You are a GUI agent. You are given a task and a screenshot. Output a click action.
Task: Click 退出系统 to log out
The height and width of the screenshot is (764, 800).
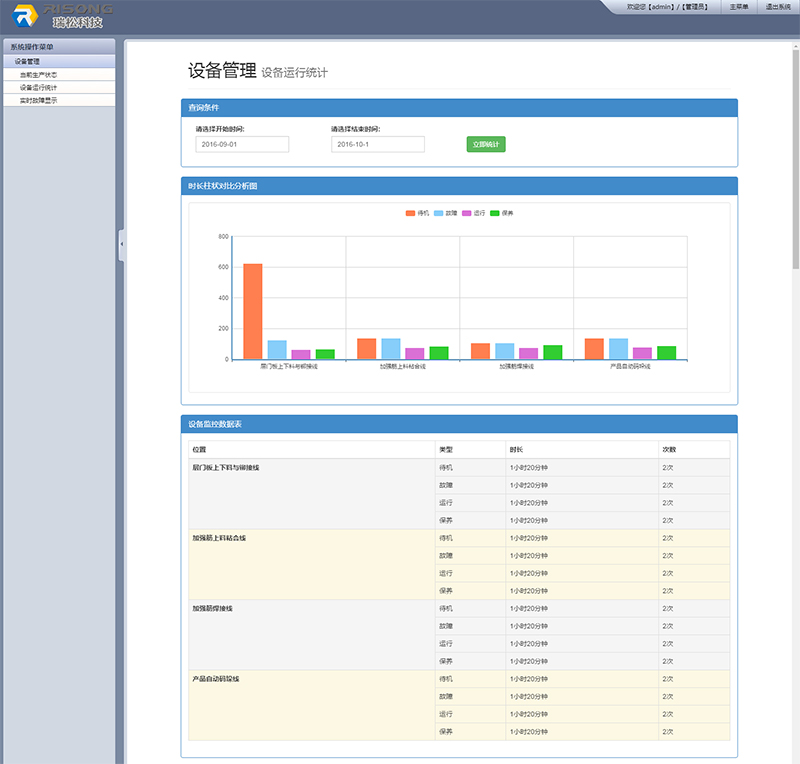click(x=778, y=7)
